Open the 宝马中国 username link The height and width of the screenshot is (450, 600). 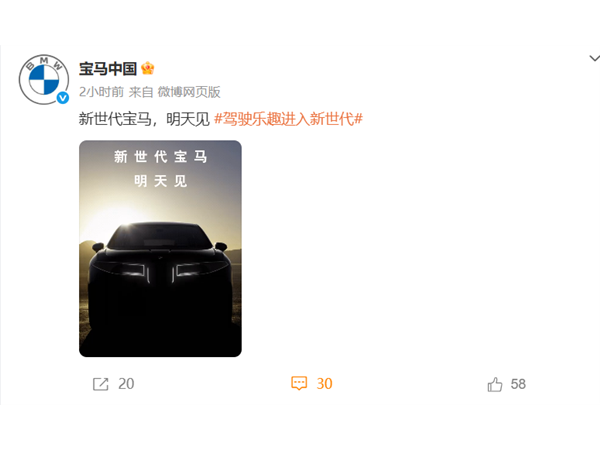coord(108,68)
